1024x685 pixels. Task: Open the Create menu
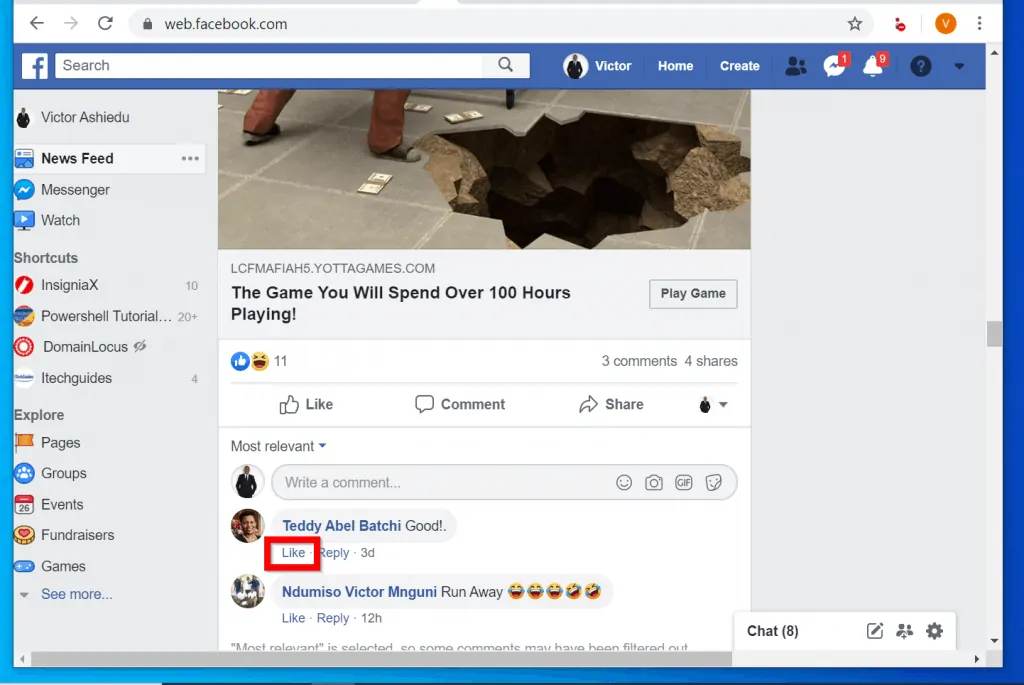click(x=739, y=65)
